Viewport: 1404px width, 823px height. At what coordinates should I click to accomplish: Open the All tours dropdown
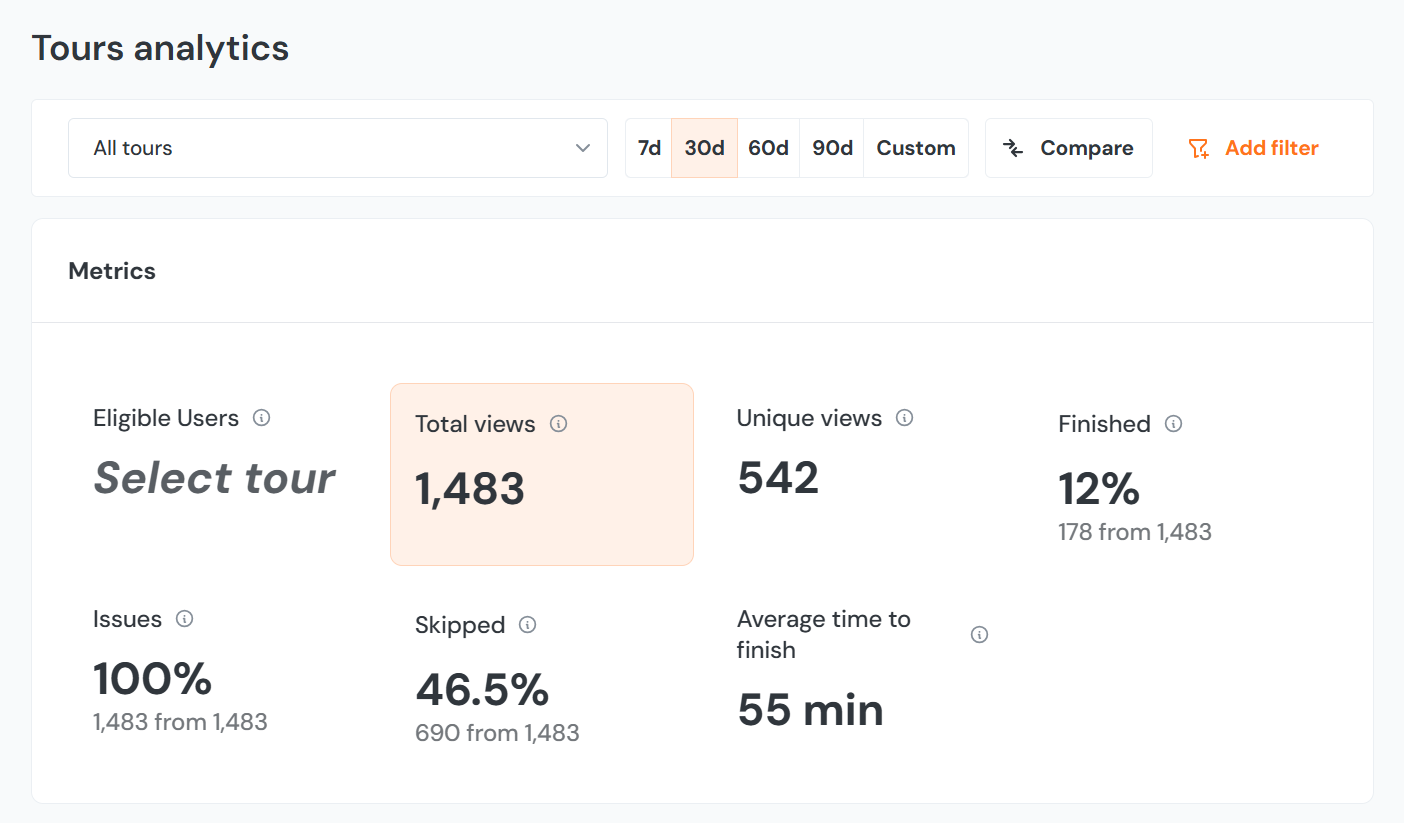click(337, 148)
